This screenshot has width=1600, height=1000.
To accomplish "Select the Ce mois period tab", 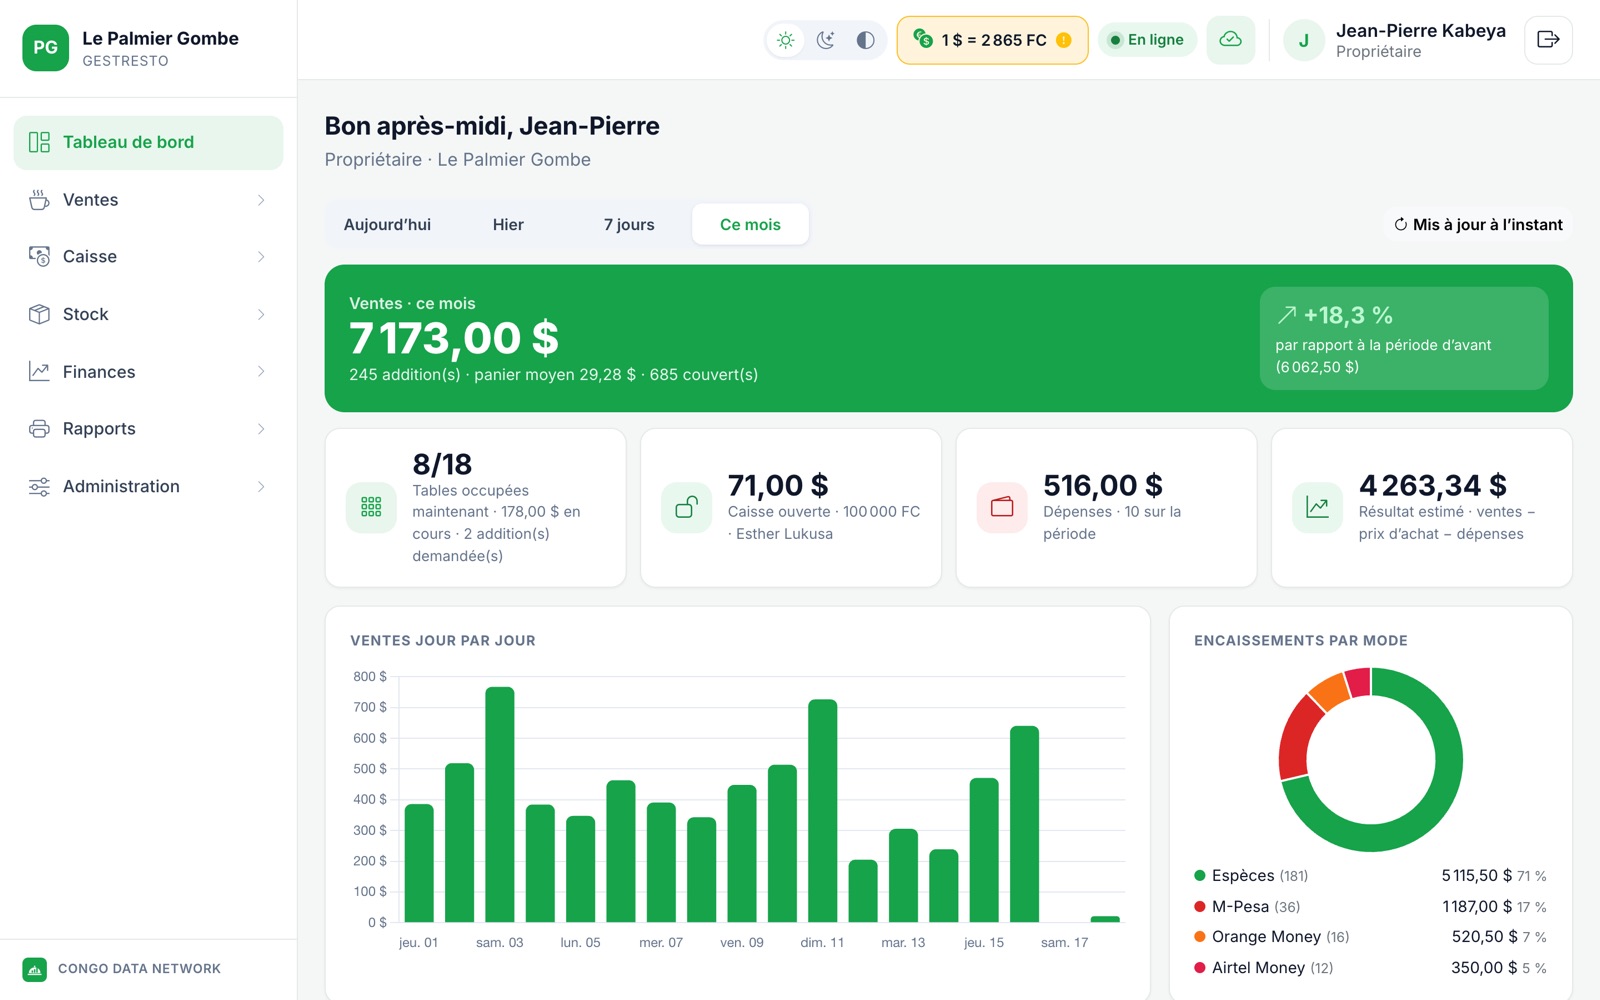I will tap(750, 225).
